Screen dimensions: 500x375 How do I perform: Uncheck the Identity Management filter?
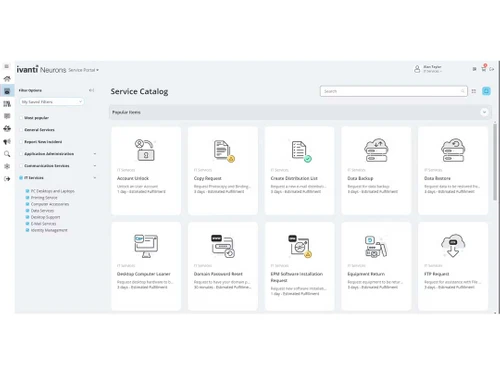click(28, 230)
